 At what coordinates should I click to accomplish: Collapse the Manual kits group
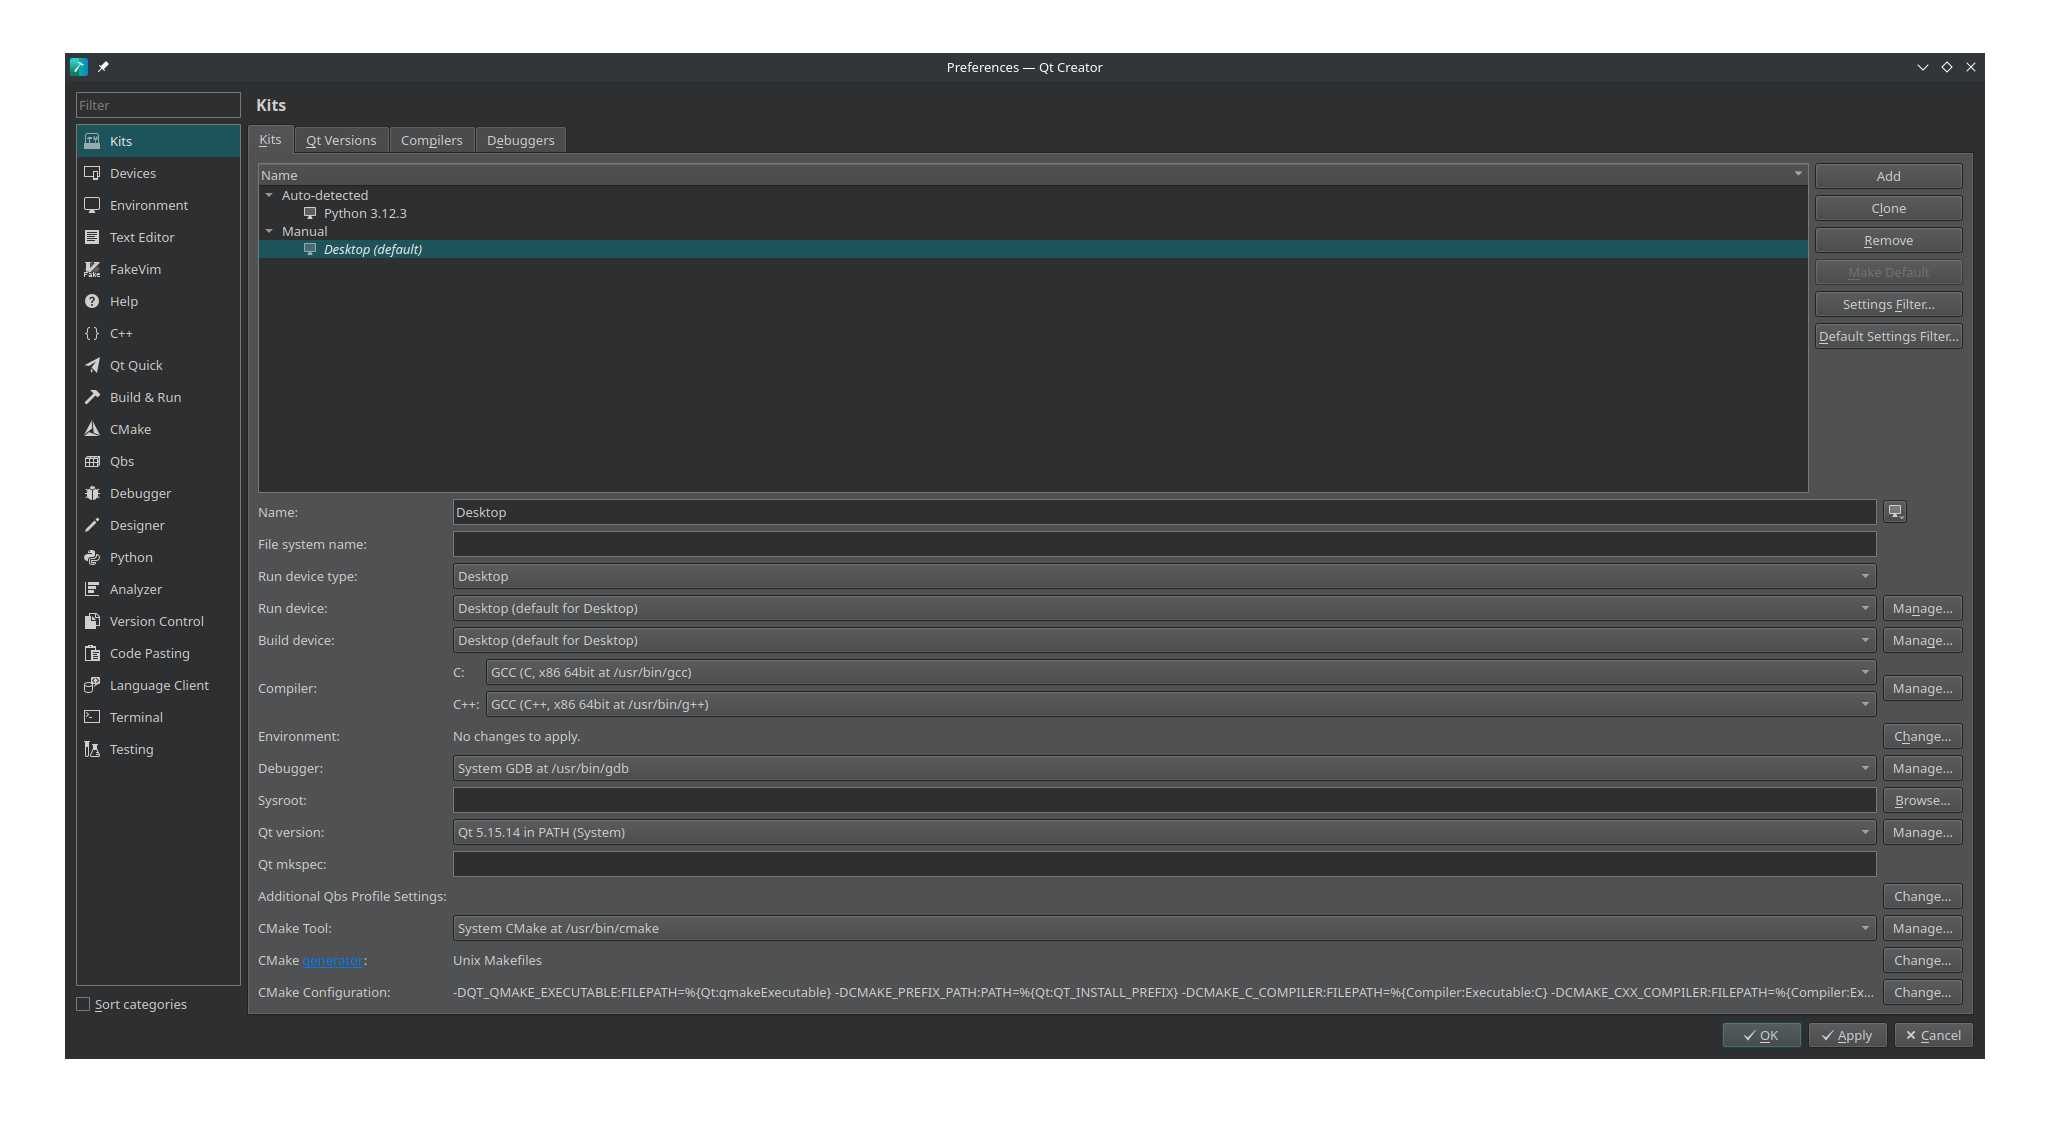(269, 231)
